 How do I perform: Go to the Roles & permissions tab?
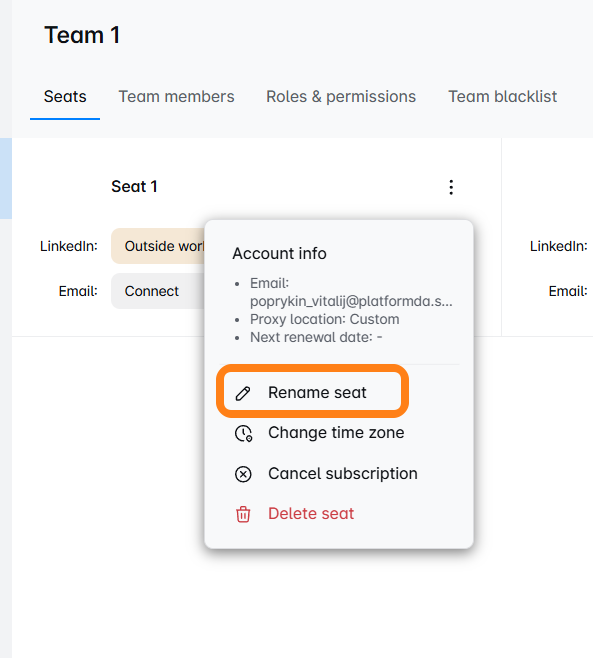(341, 97)
